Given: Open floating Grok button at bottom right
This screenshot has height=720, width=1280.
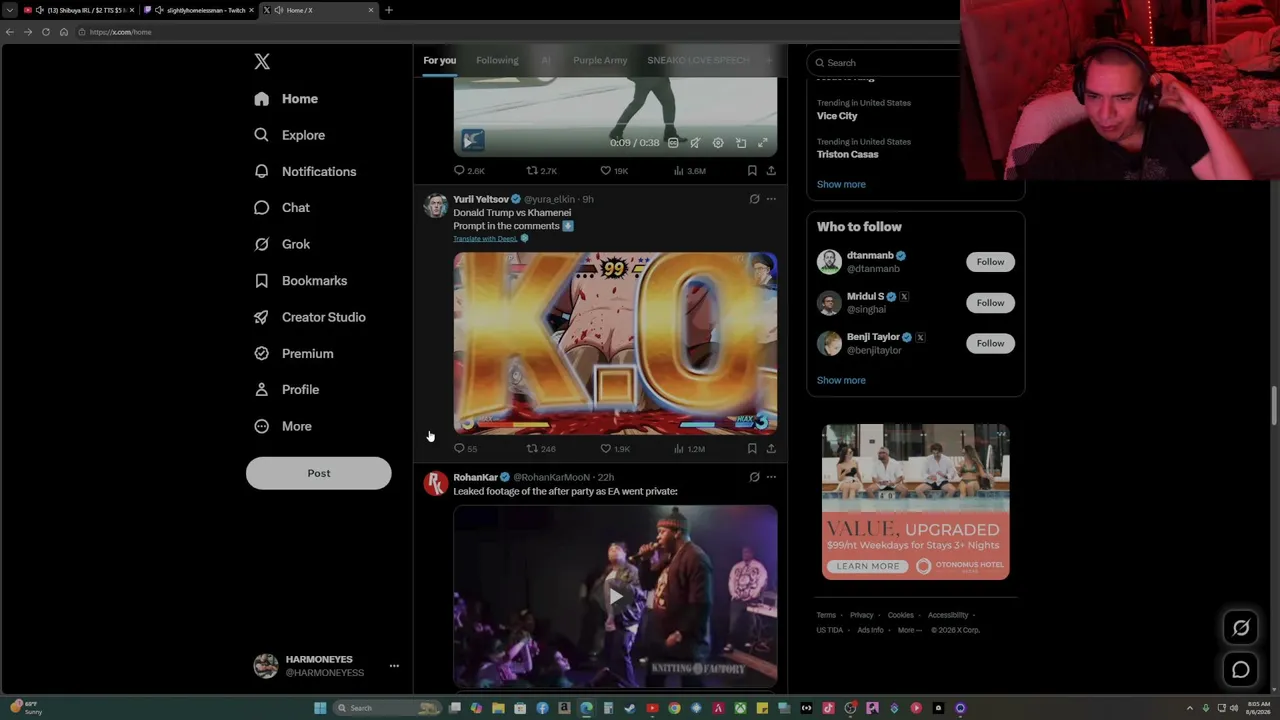Looking at the screenshot, I should click(1241, 628).
